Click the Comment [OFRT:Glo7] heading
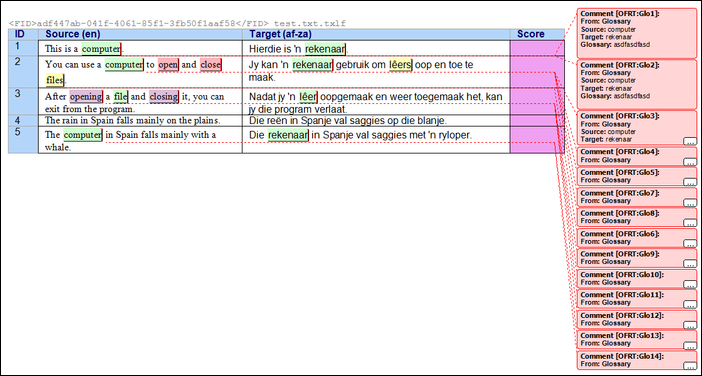 pos(620,192)
